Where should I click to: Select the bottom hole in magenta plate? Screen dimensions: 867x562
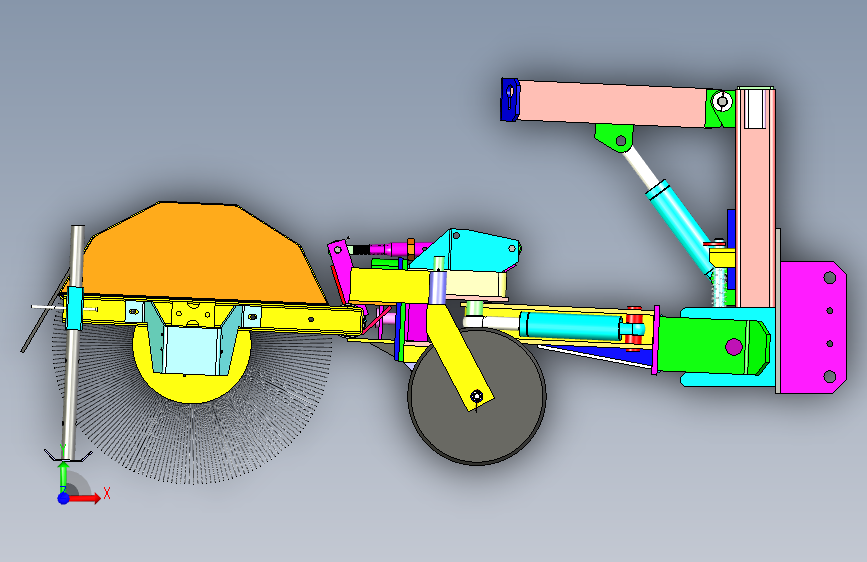(x=829, y=376)
